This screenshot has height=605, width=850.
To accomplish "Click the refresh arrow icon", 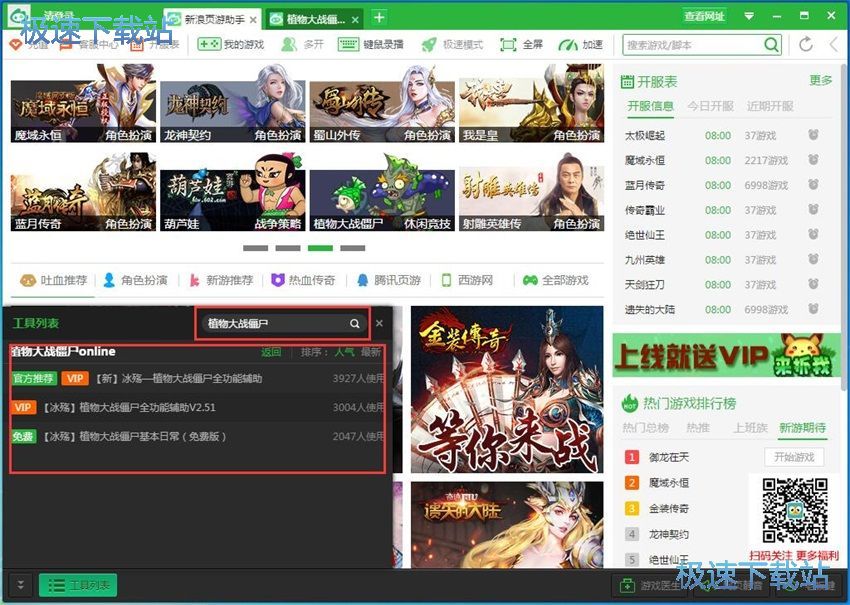I will click(806, 44).
